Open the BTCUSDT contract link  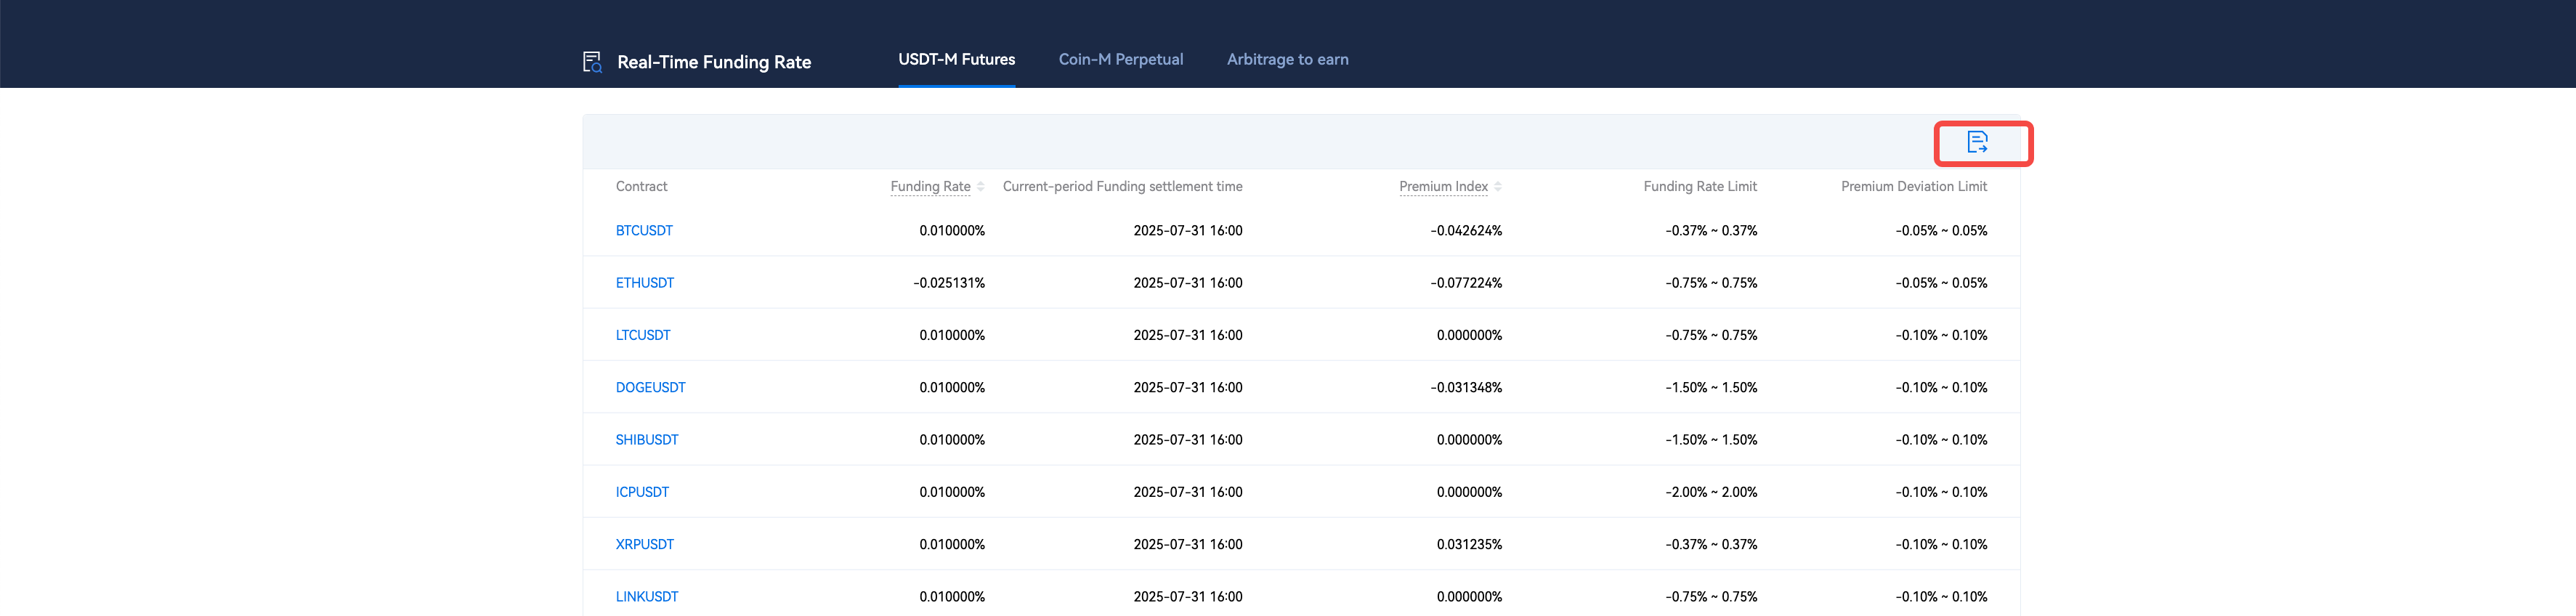(x=644, y=231)
